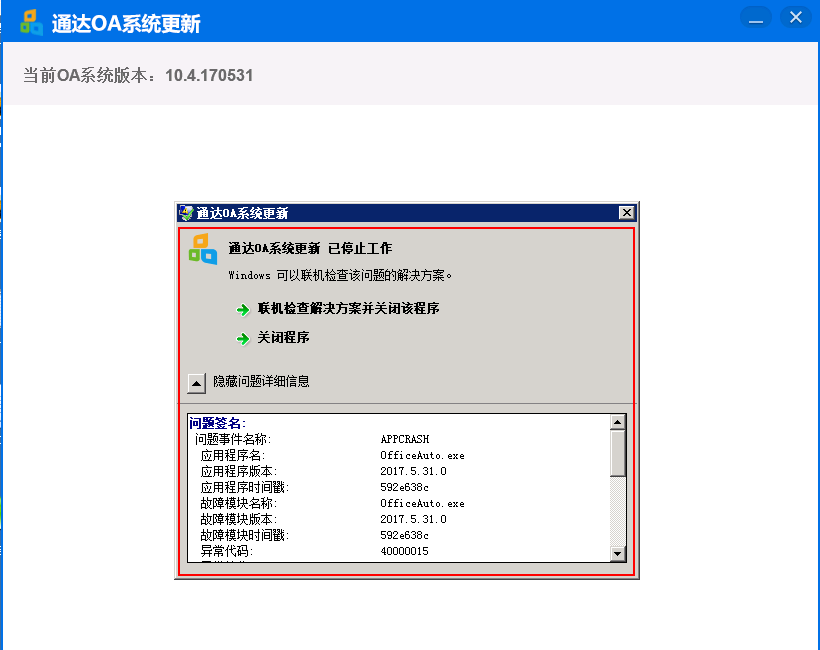
Task: Click OfficeAuto.exe value next to 应用程序名
Action: tap(423, 455)
